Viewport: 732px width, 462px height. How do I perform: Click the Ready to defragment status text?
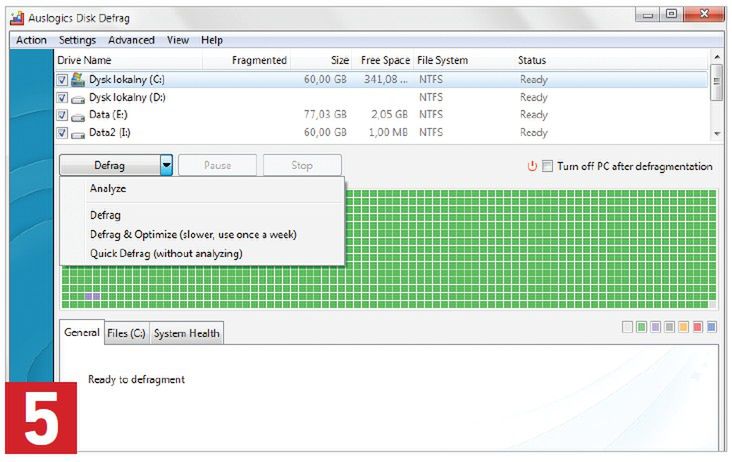136,379
